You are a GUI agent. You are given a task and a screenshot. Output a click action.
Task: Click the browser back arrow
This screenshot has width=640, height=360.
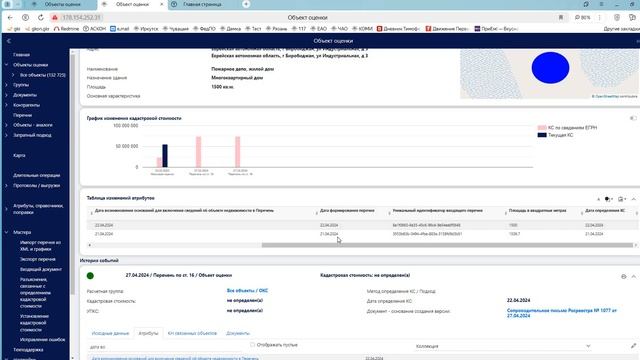(x=10, y=18)
